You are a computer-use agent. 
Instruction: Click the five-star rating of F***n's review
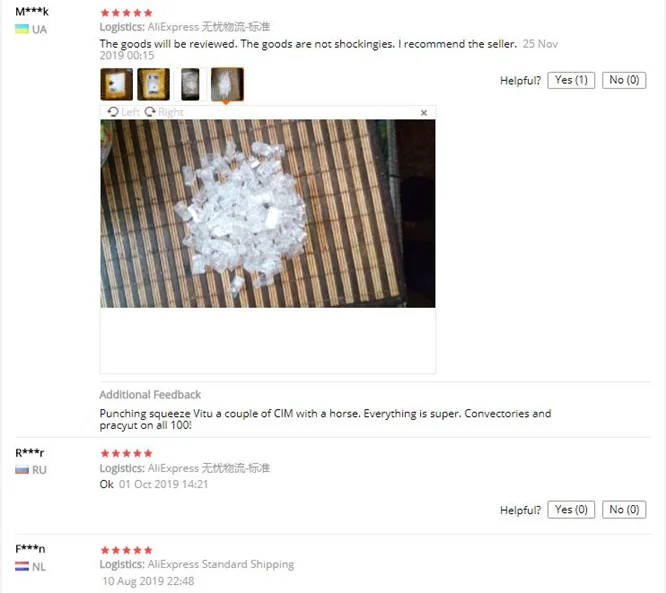pos(126,550)
